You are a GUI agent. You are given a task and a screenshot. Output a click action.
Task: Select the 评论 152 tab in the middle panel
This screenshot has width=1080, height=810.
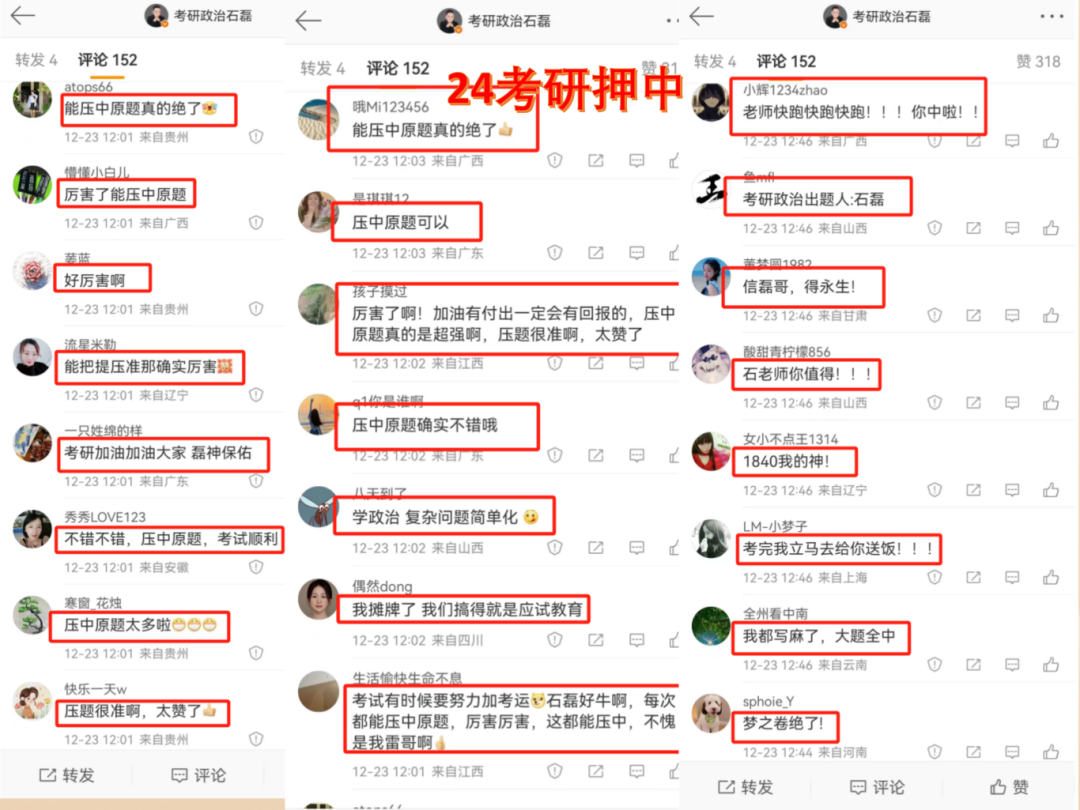(397, 68)
